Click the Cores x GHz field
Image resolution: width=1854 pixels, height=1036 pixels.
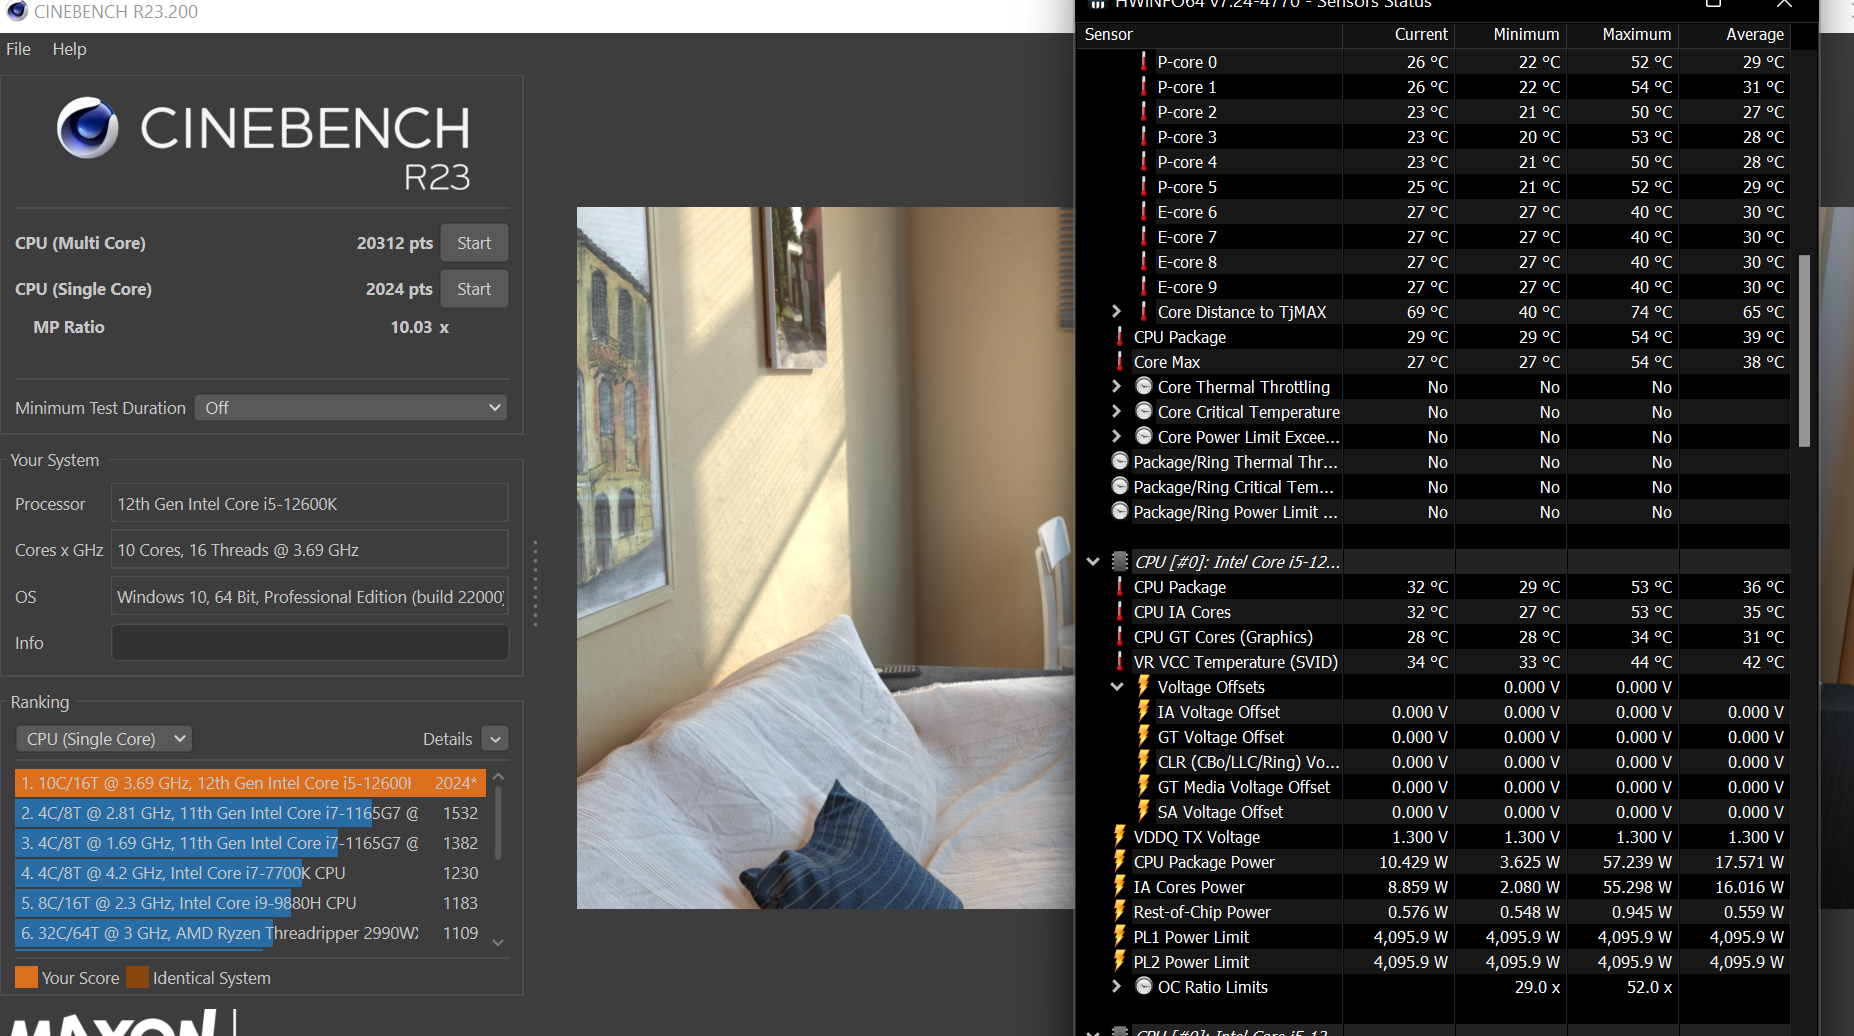click(x=310, y=550)
